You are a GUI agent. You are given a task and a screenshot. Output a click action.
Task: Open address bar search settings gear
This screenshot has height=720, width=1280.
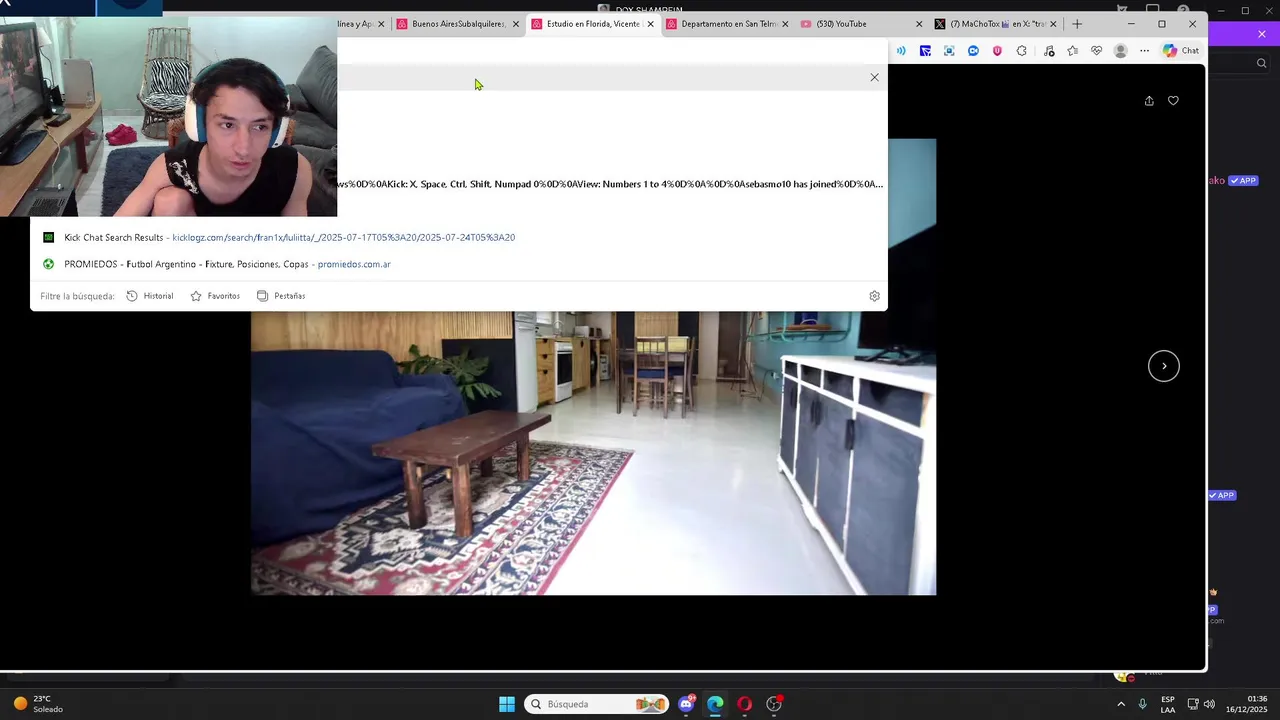(x=874, y=296)
